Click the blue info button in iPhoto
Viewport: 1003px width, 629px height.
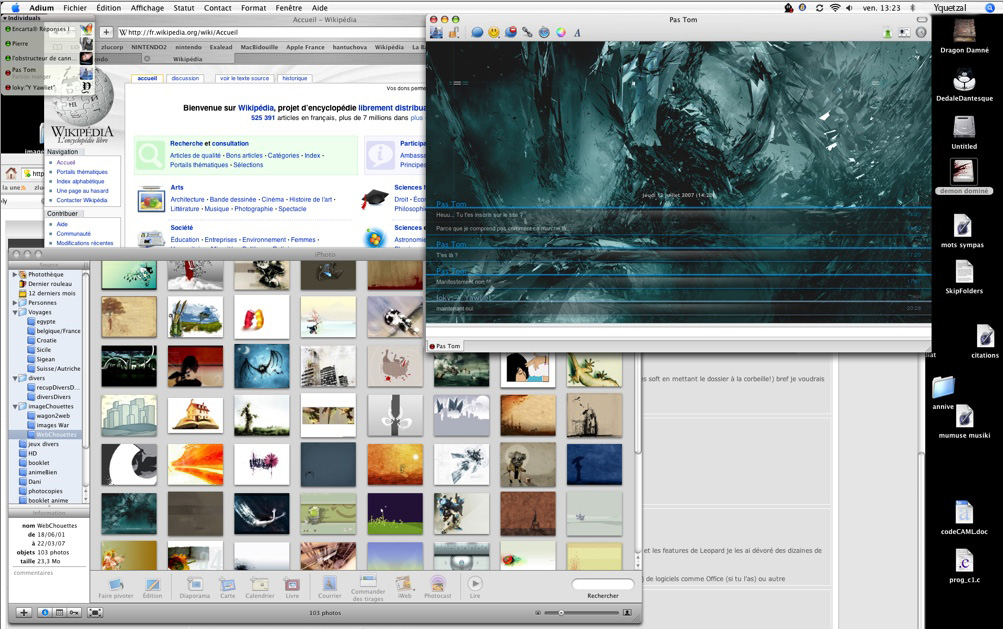[x=45, y=612]
